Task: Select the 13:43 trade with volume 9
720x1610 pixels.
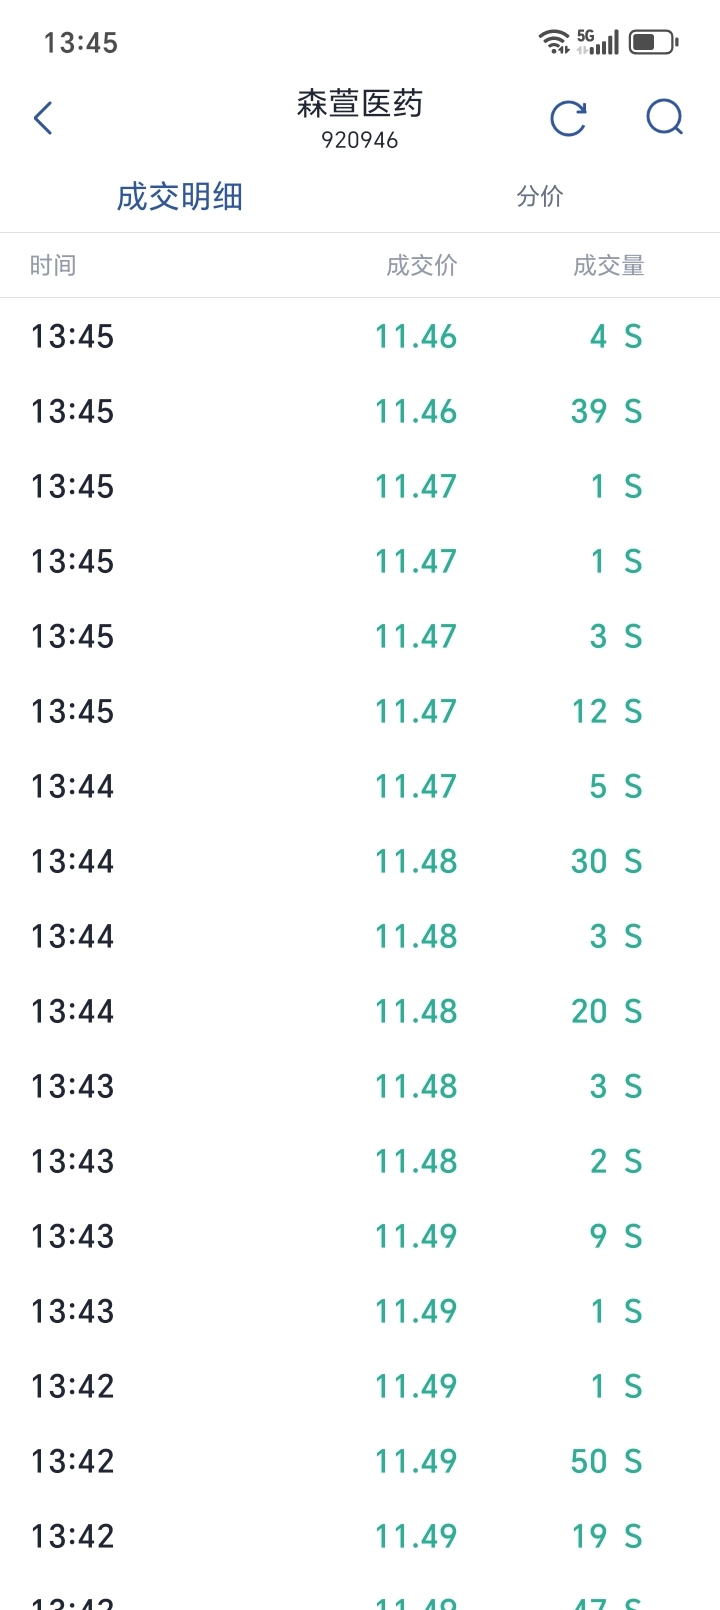Action: pyautogui.click(x=360, y=1236)
